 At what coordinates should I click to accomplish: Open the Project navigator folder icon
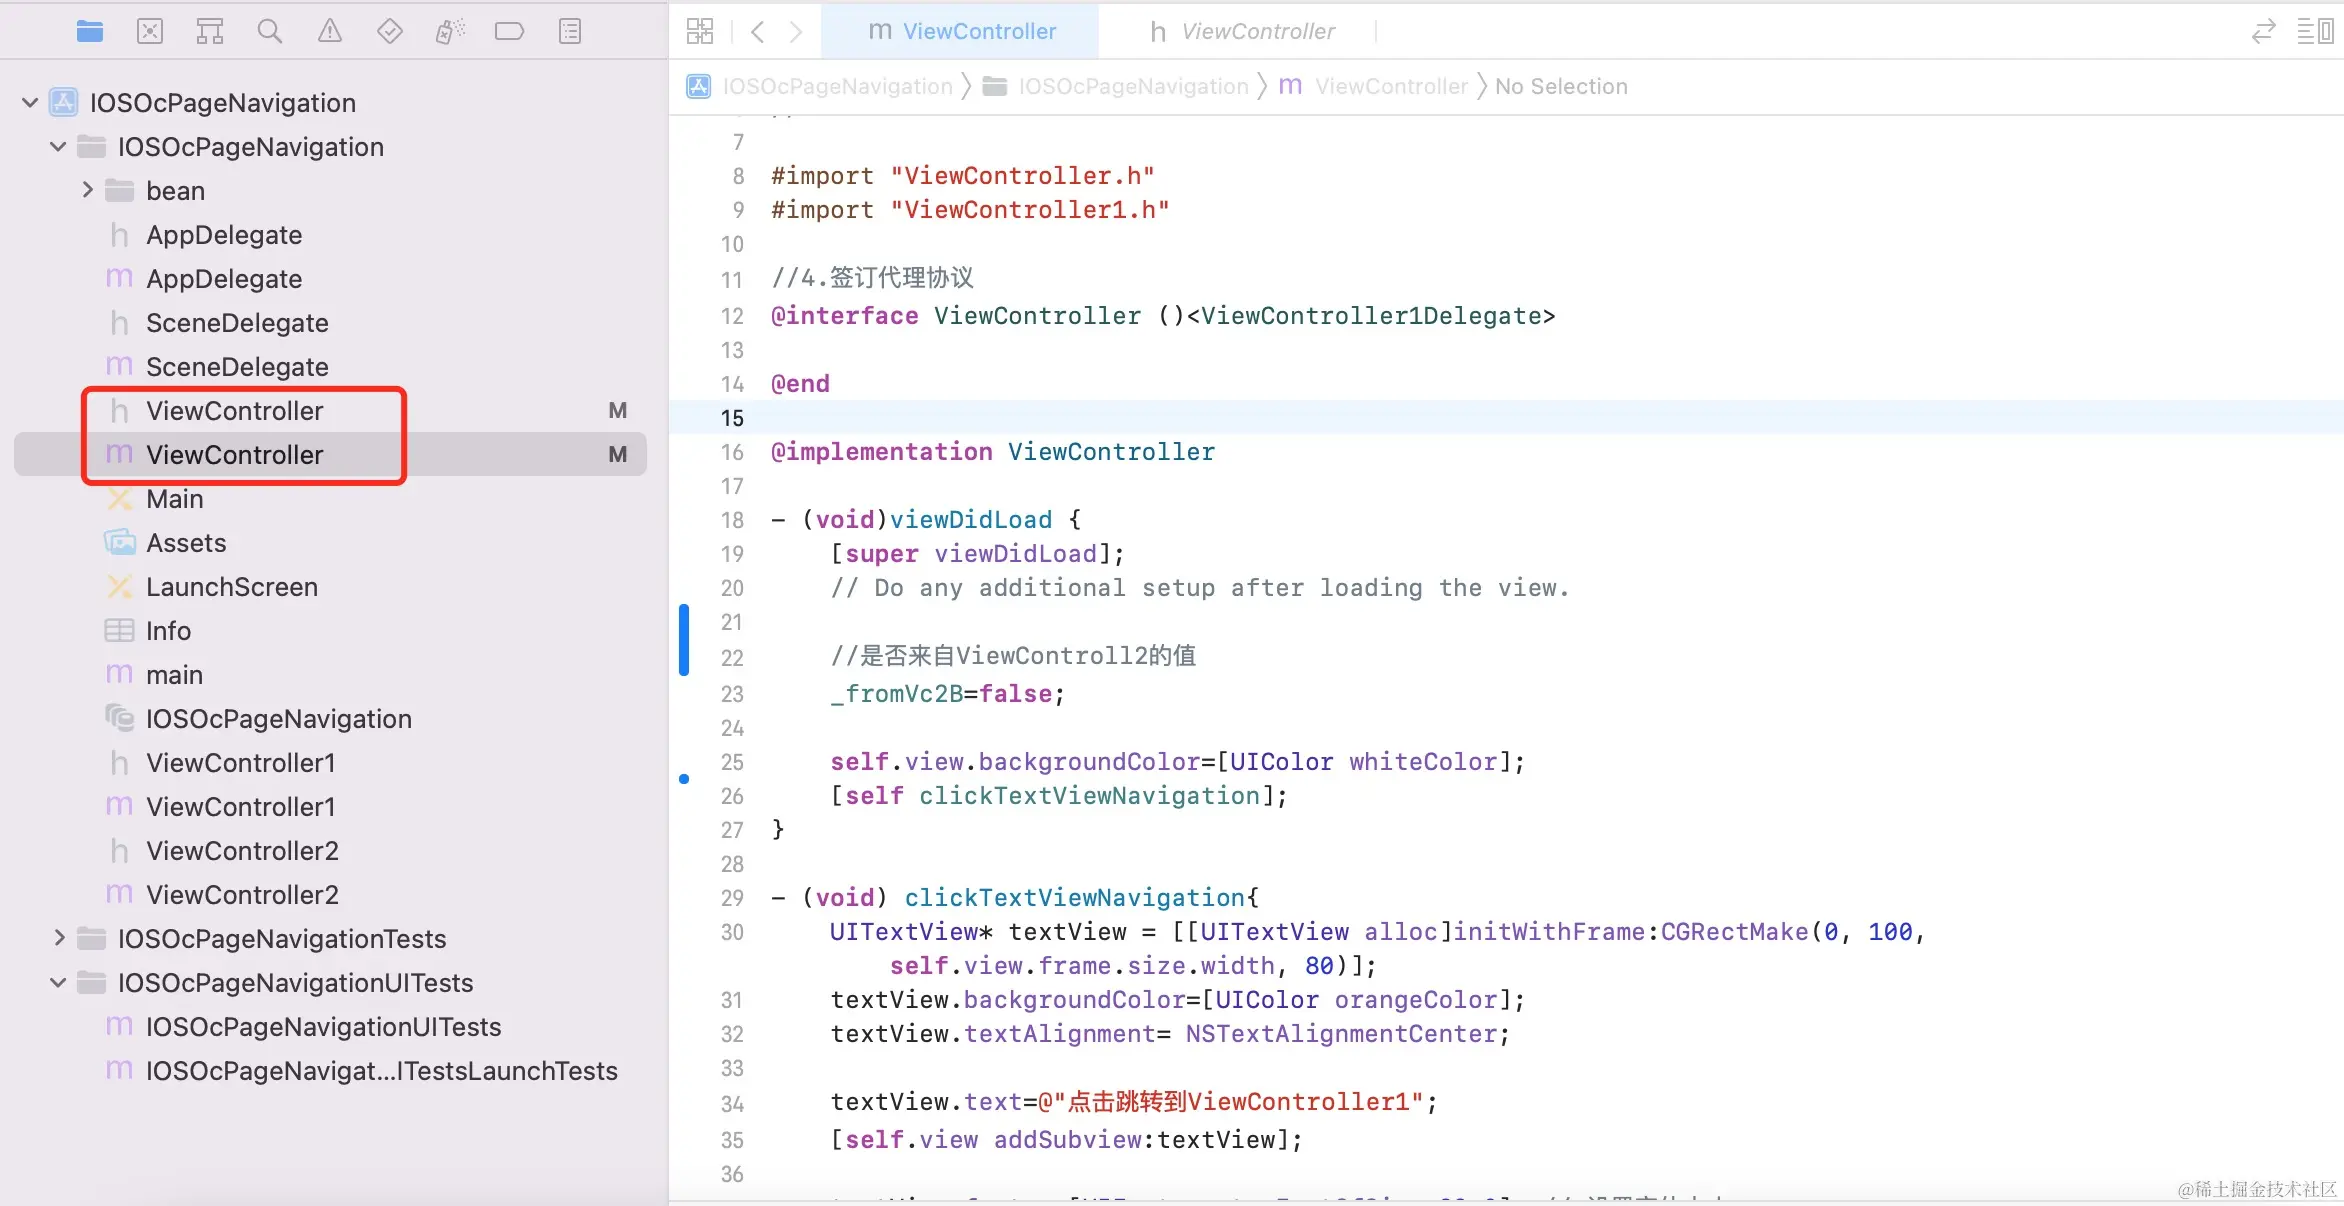(90, 32)
